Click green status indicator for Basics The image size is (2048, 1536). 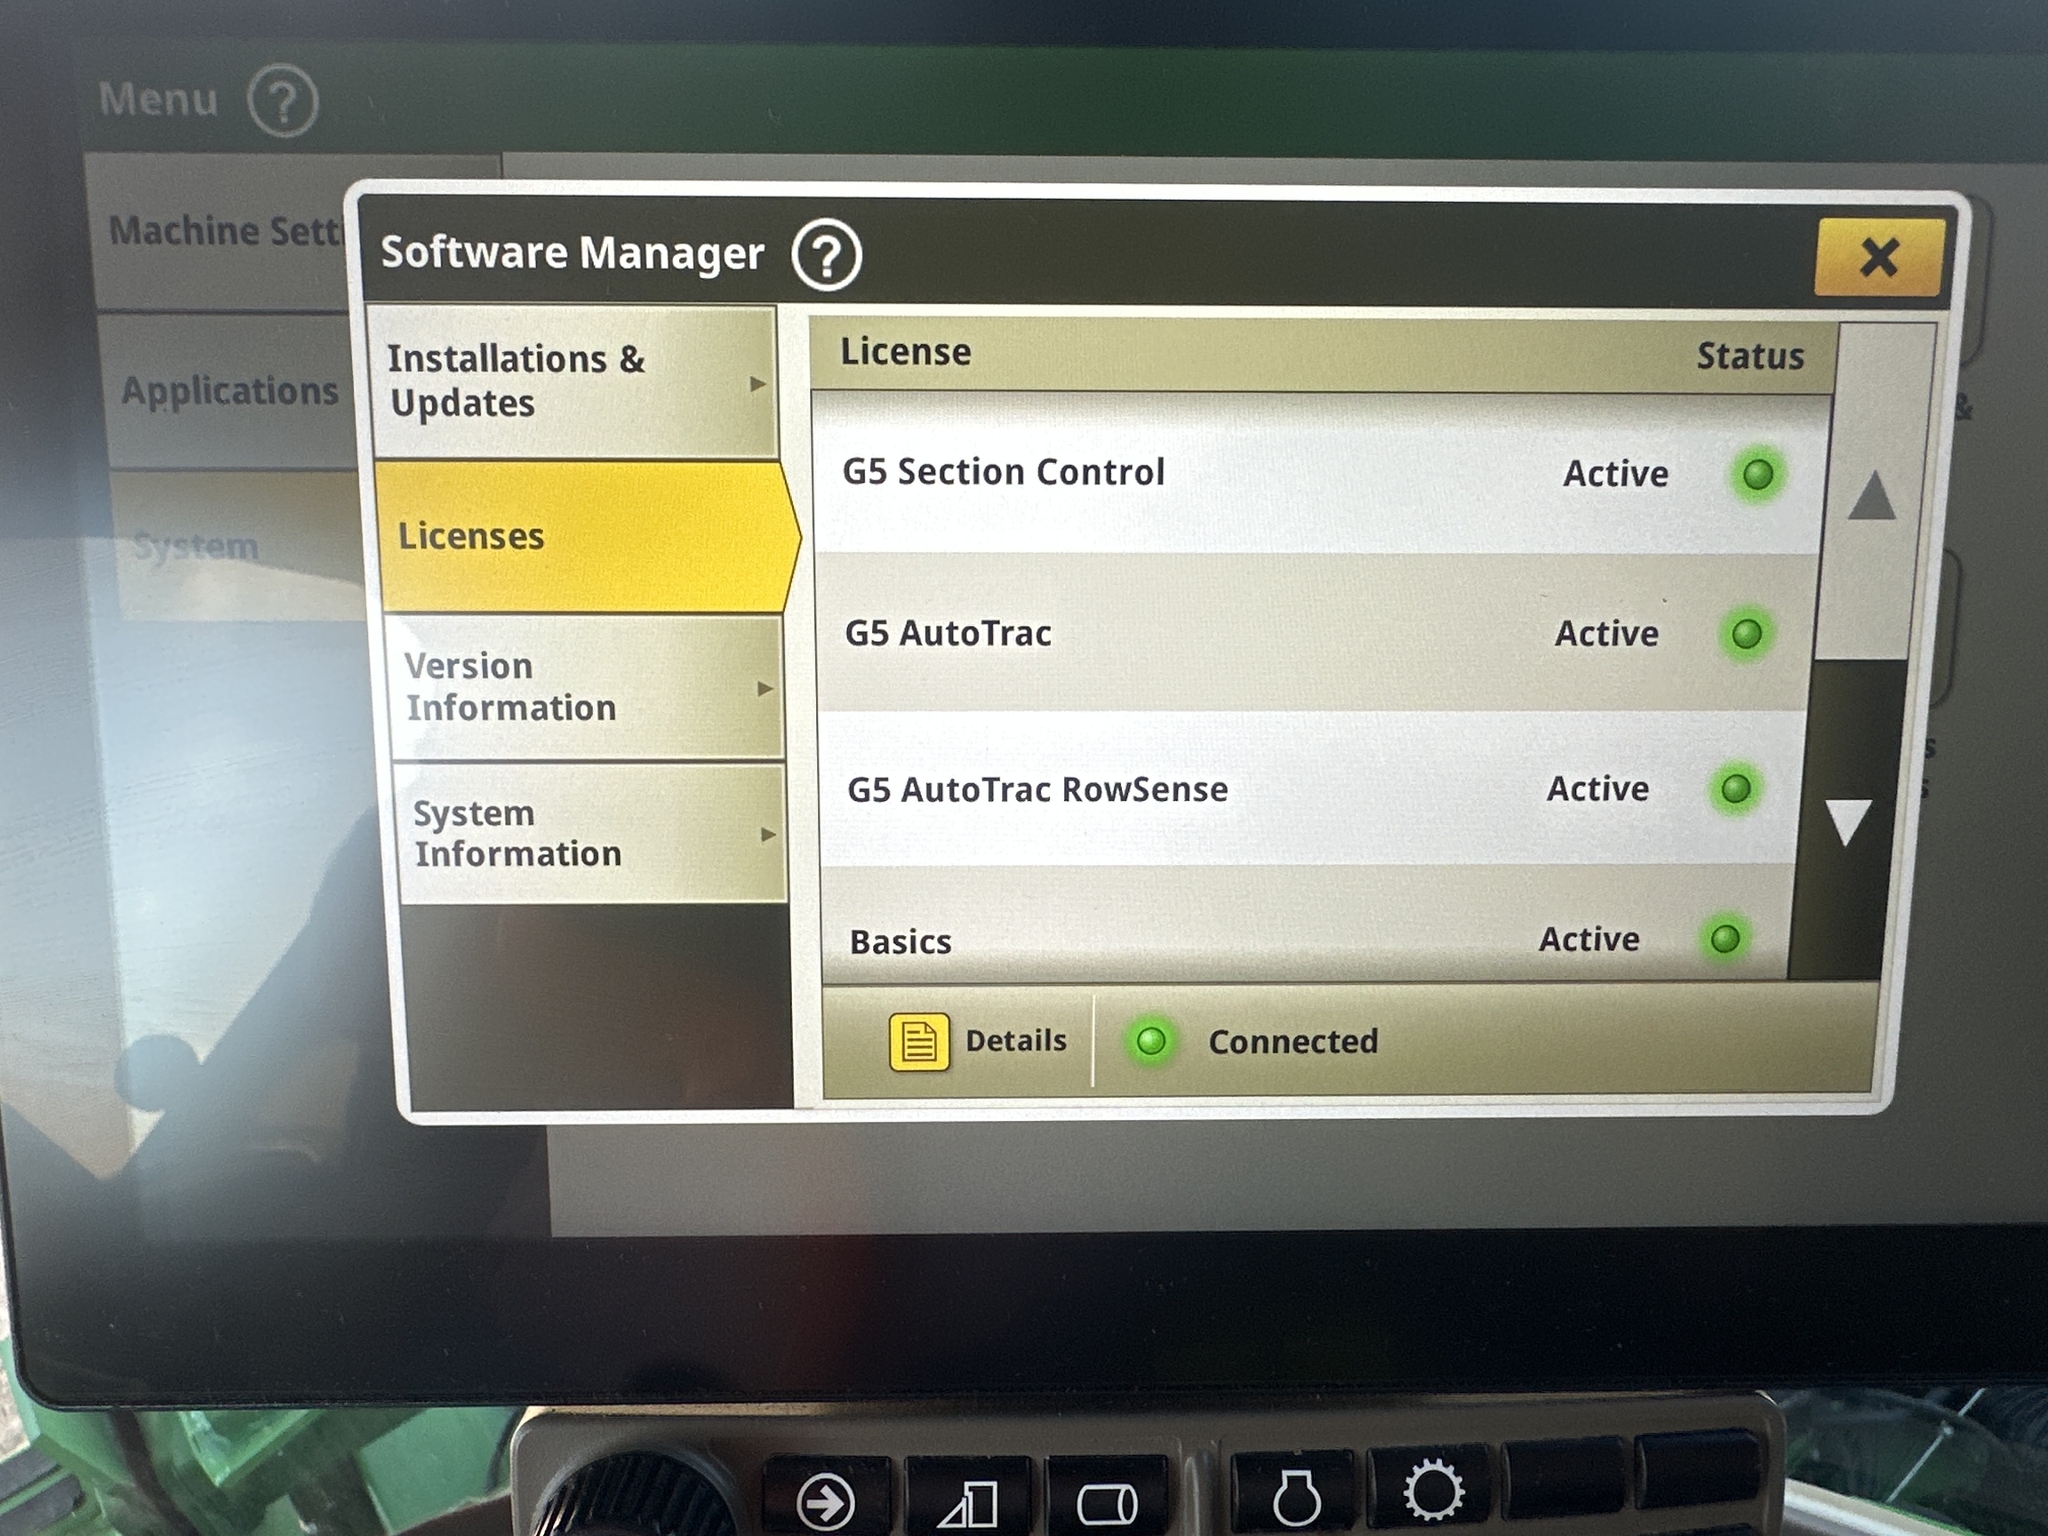tap(1725, 938)
